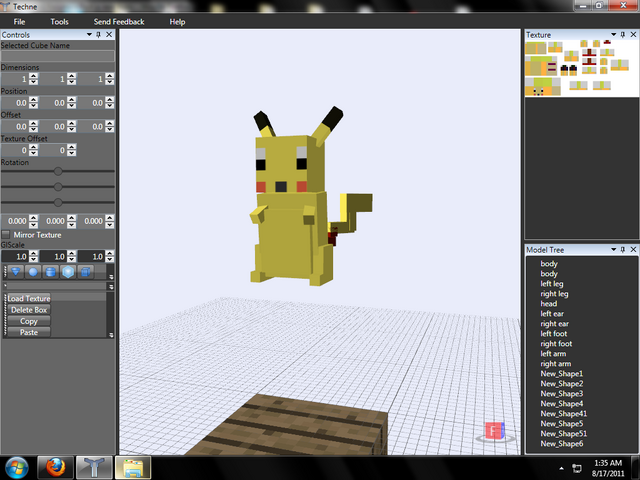The image size is (640, 480).
Task: Add a sphere shape
Action: pos(33,272)
